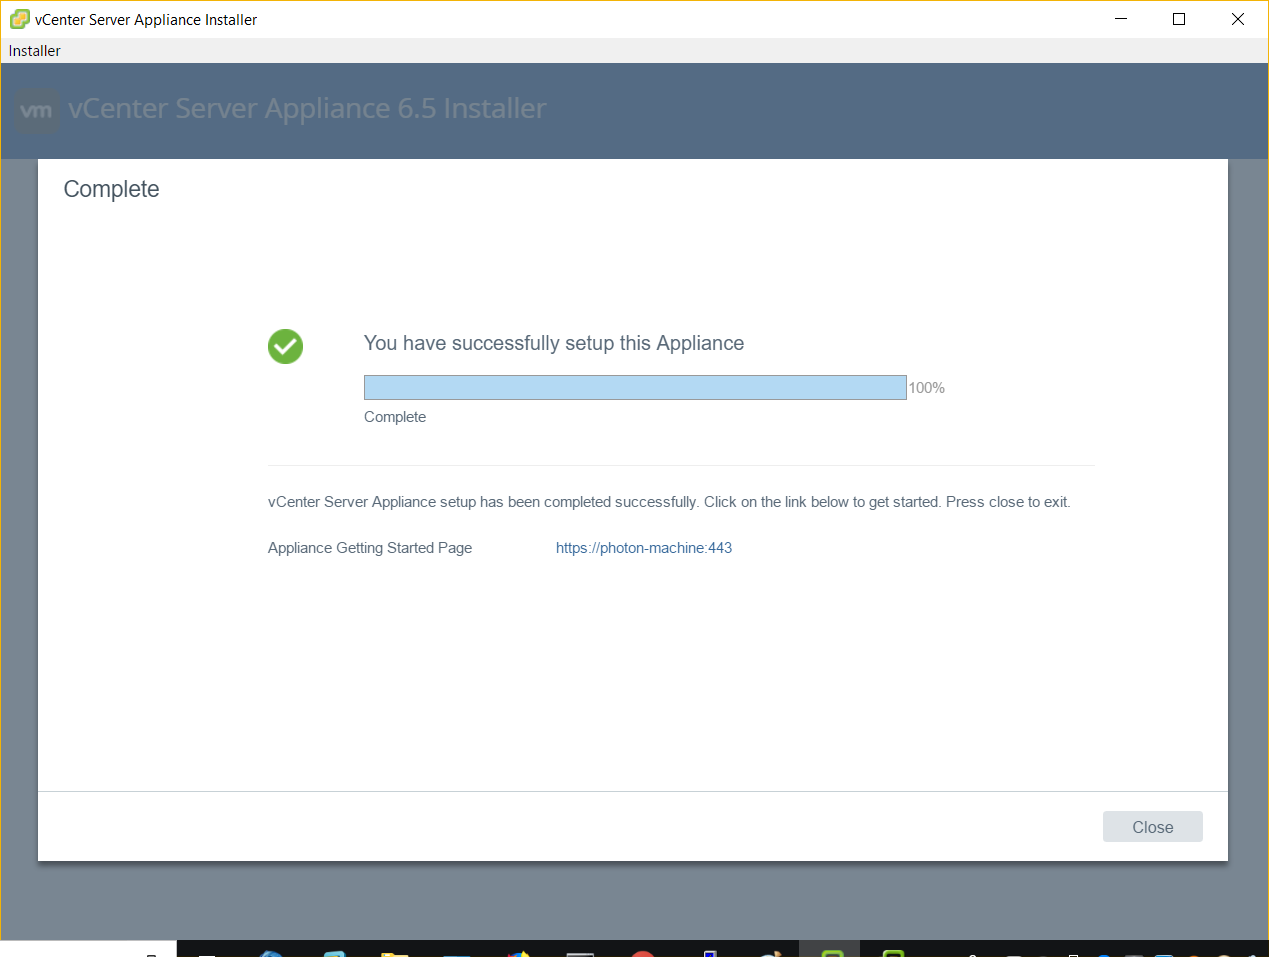Click the '100%' progress percentage label
This screenshot has width=1269, height=957.
click(926, 388)
